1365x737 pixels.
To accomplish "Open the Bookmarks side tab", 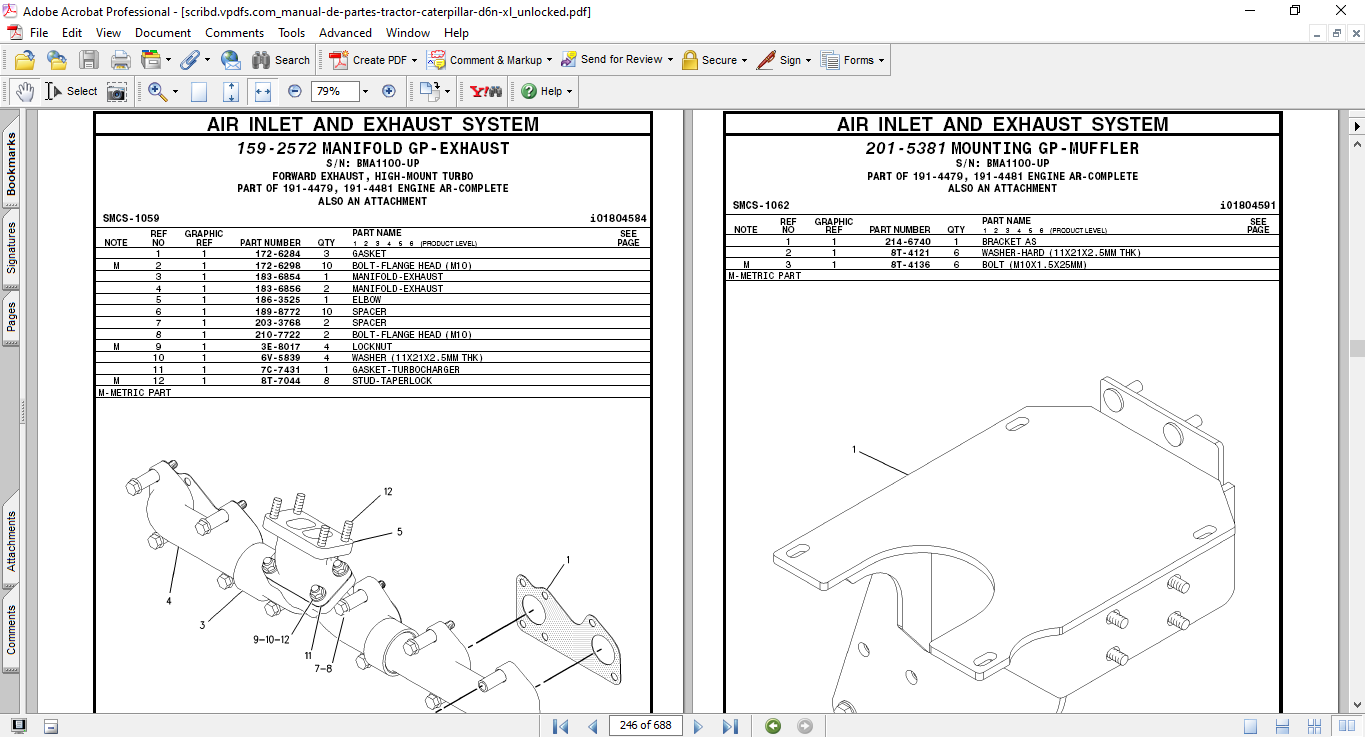I will point(11,166).
